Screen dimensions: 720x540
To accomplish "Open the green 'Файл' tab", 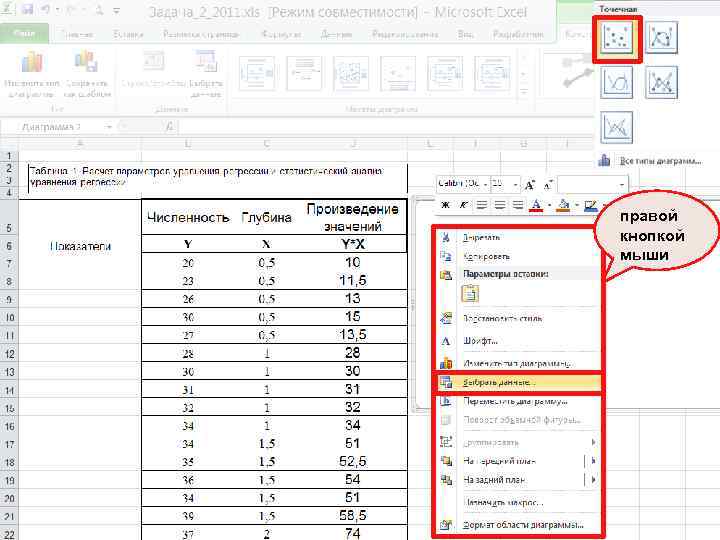I will [24, 34].
